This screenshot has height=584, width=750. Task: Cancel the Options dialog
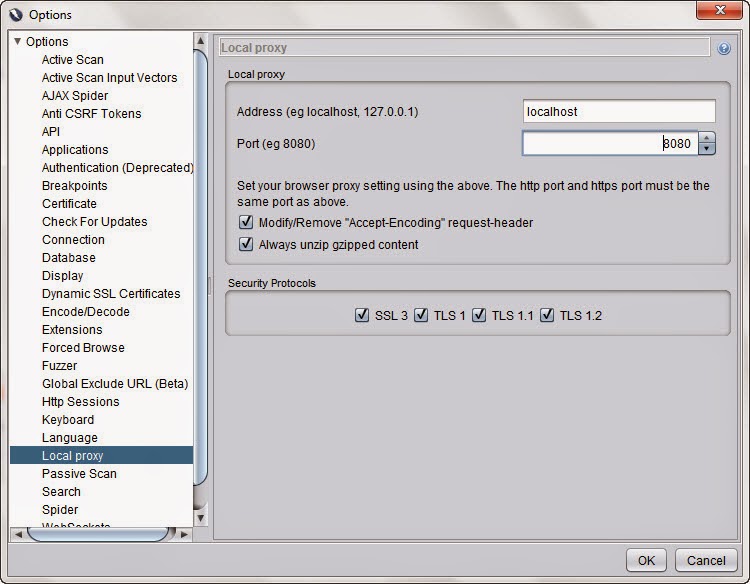[x=706, y=560]
